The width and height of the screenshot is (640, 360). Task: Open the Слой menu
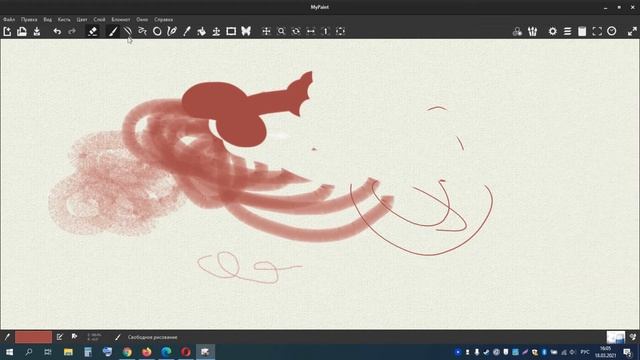coord(99,19)
